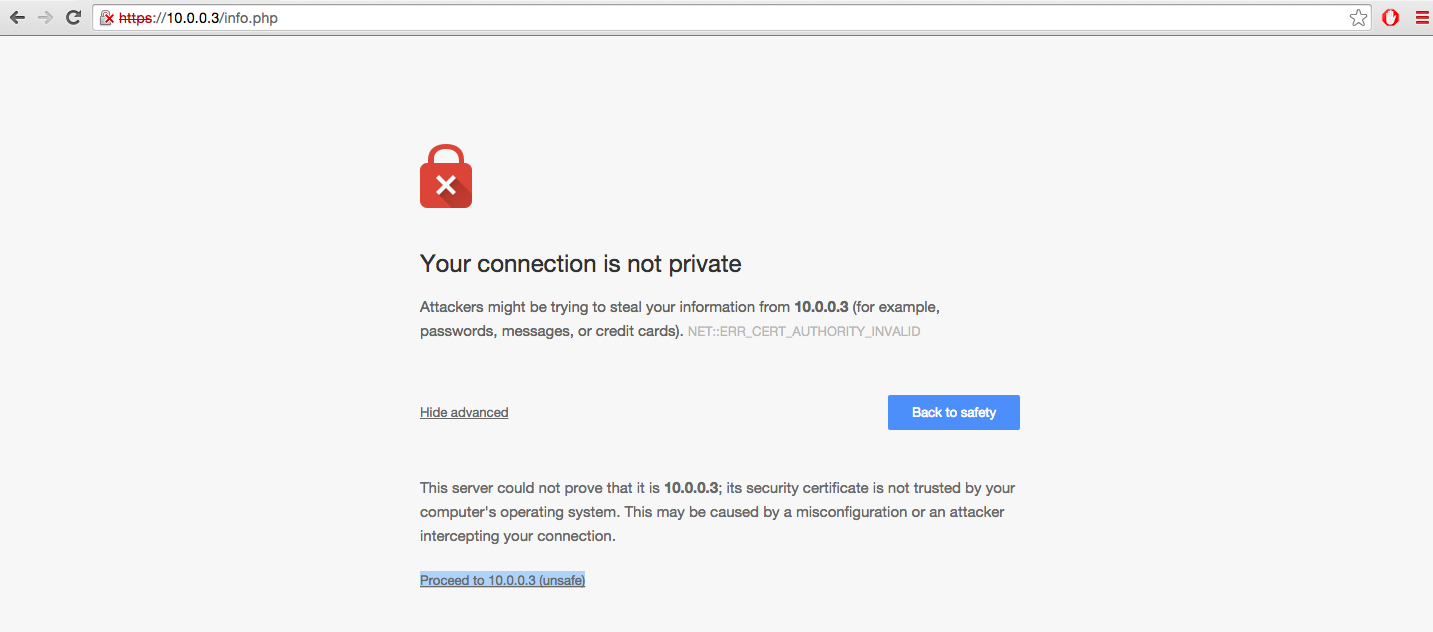
Task: Collapse details via Hide advanced
Action: 464,412
